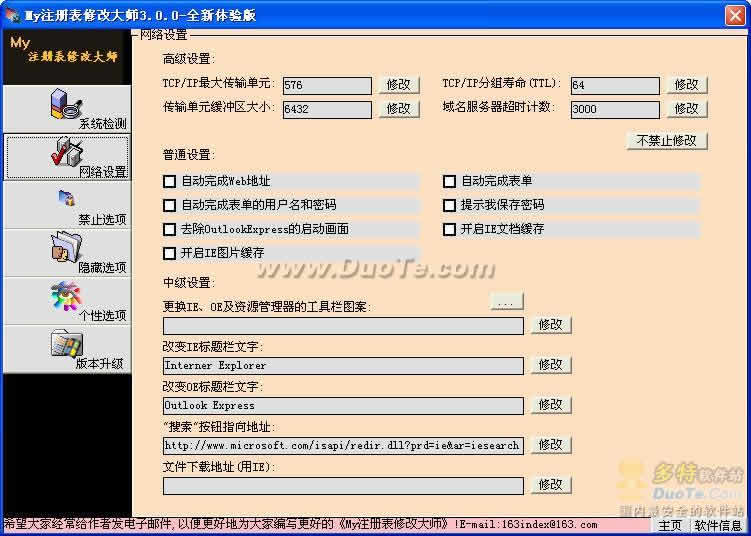Screen dimensions: 751x536
Task: Click the Outlook Express title text field
Action: coord(343,406)
